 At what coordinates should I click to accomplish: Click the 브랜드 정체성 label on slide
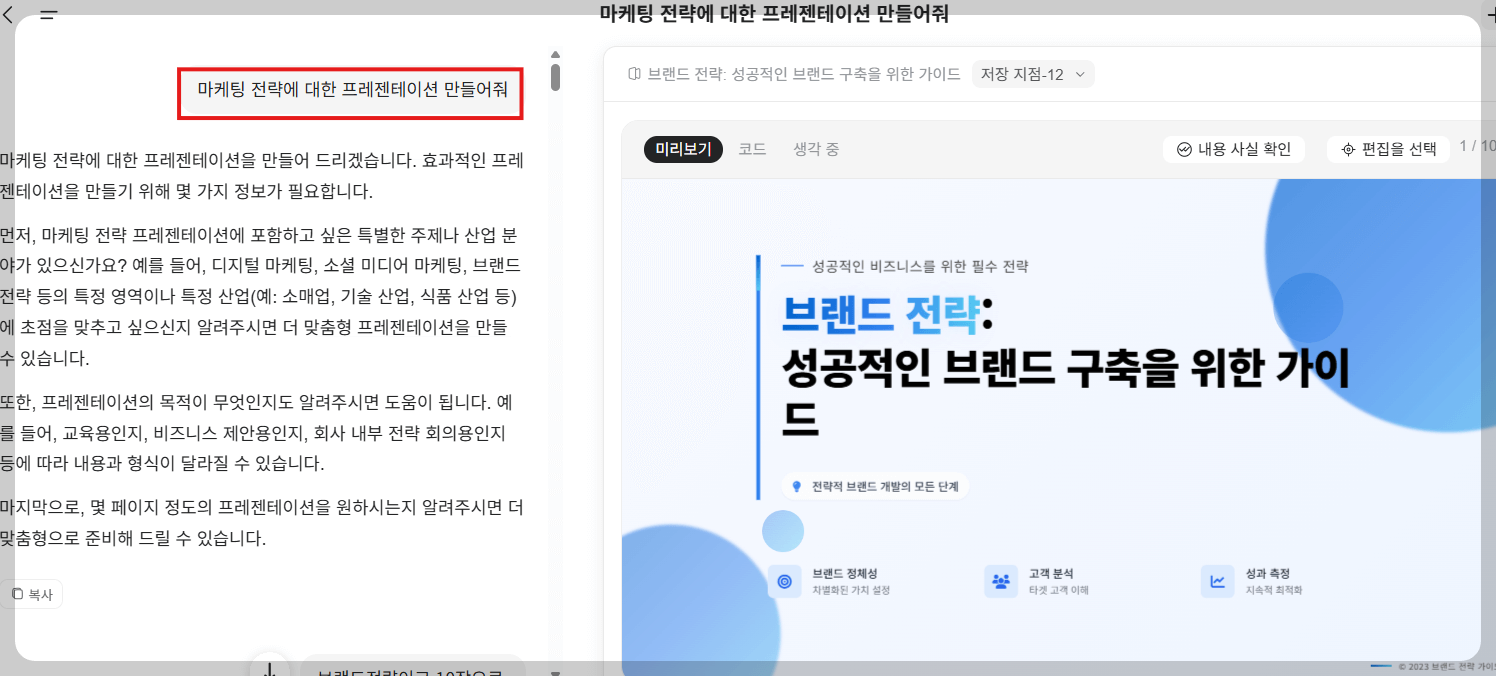pos(845,574)
